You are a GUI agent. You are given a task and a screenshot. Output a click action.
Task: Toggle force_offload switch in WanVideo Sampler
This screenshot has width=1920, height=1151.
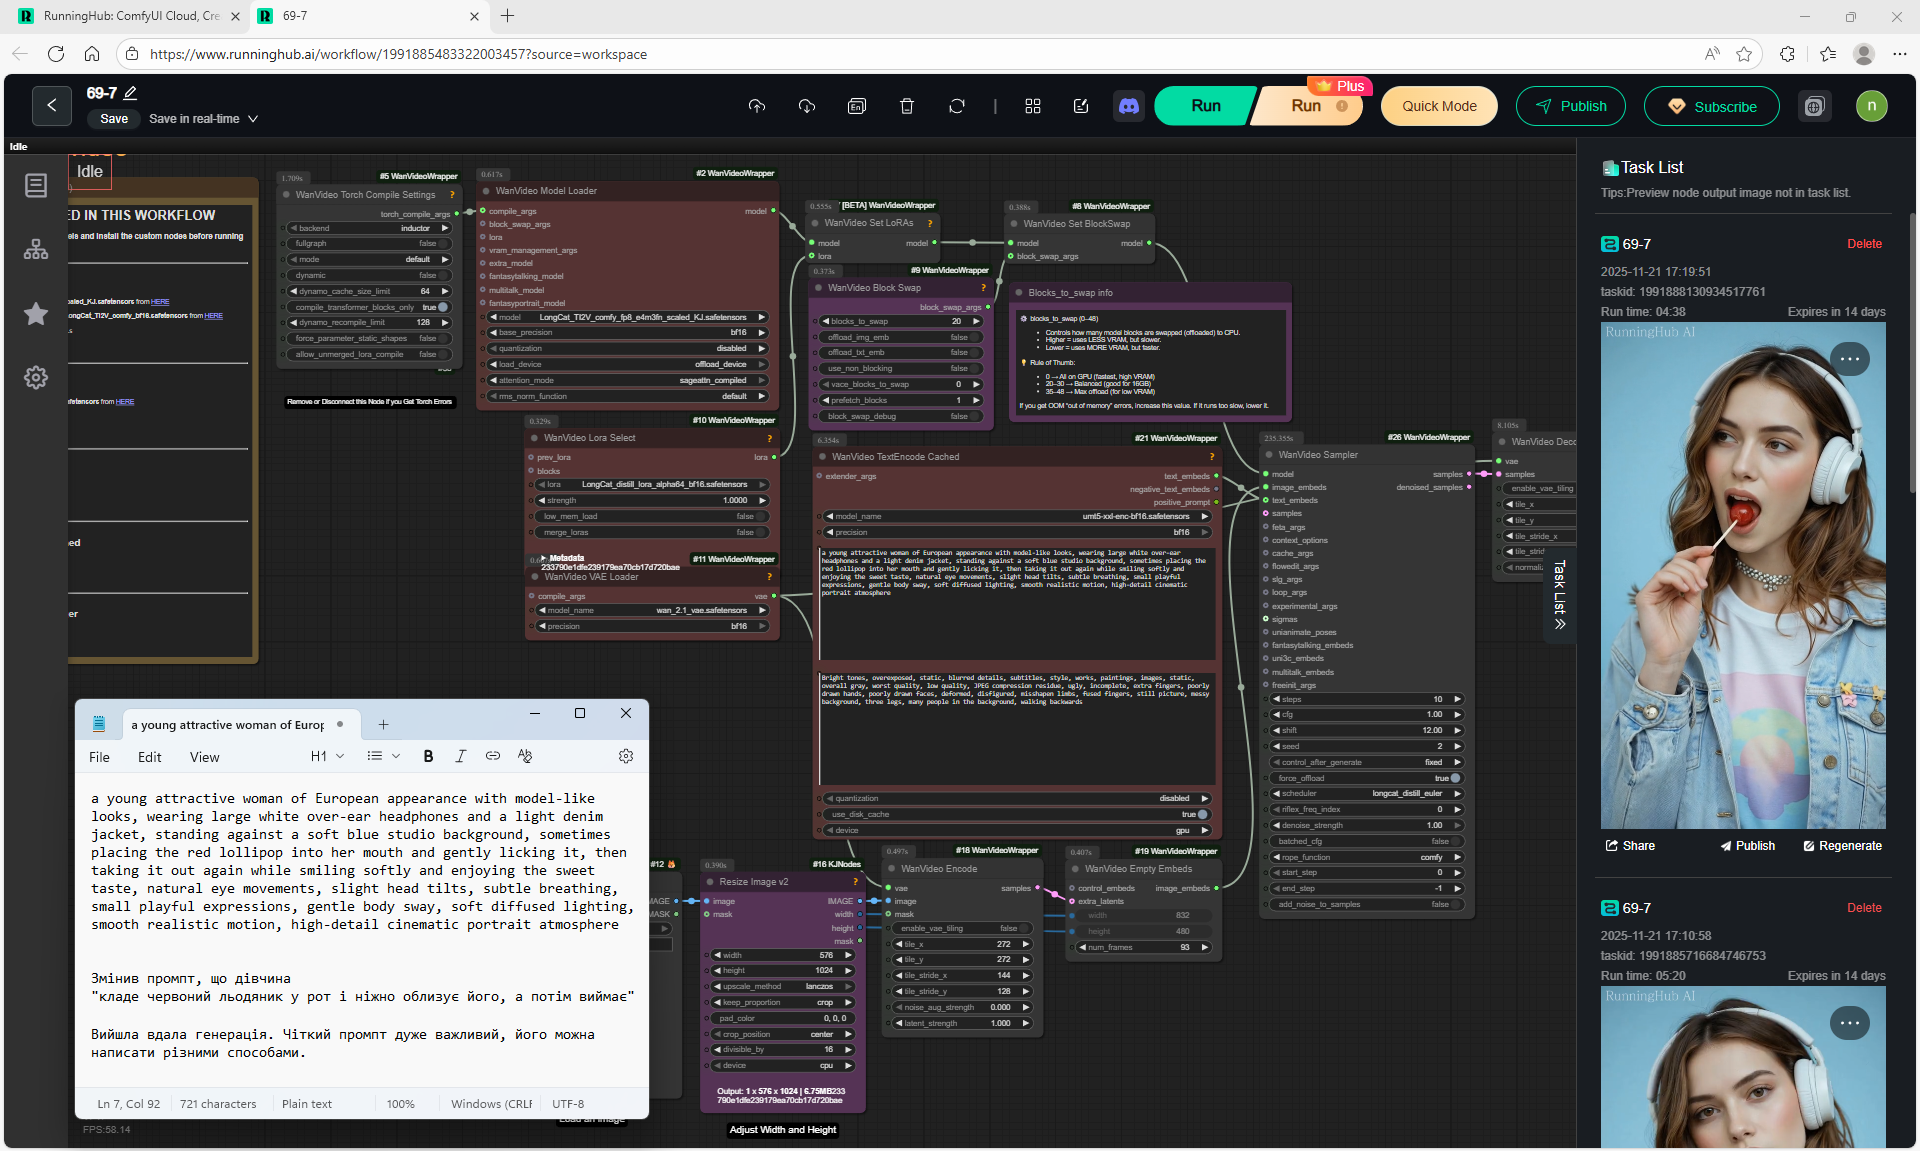coord(1455,778)
